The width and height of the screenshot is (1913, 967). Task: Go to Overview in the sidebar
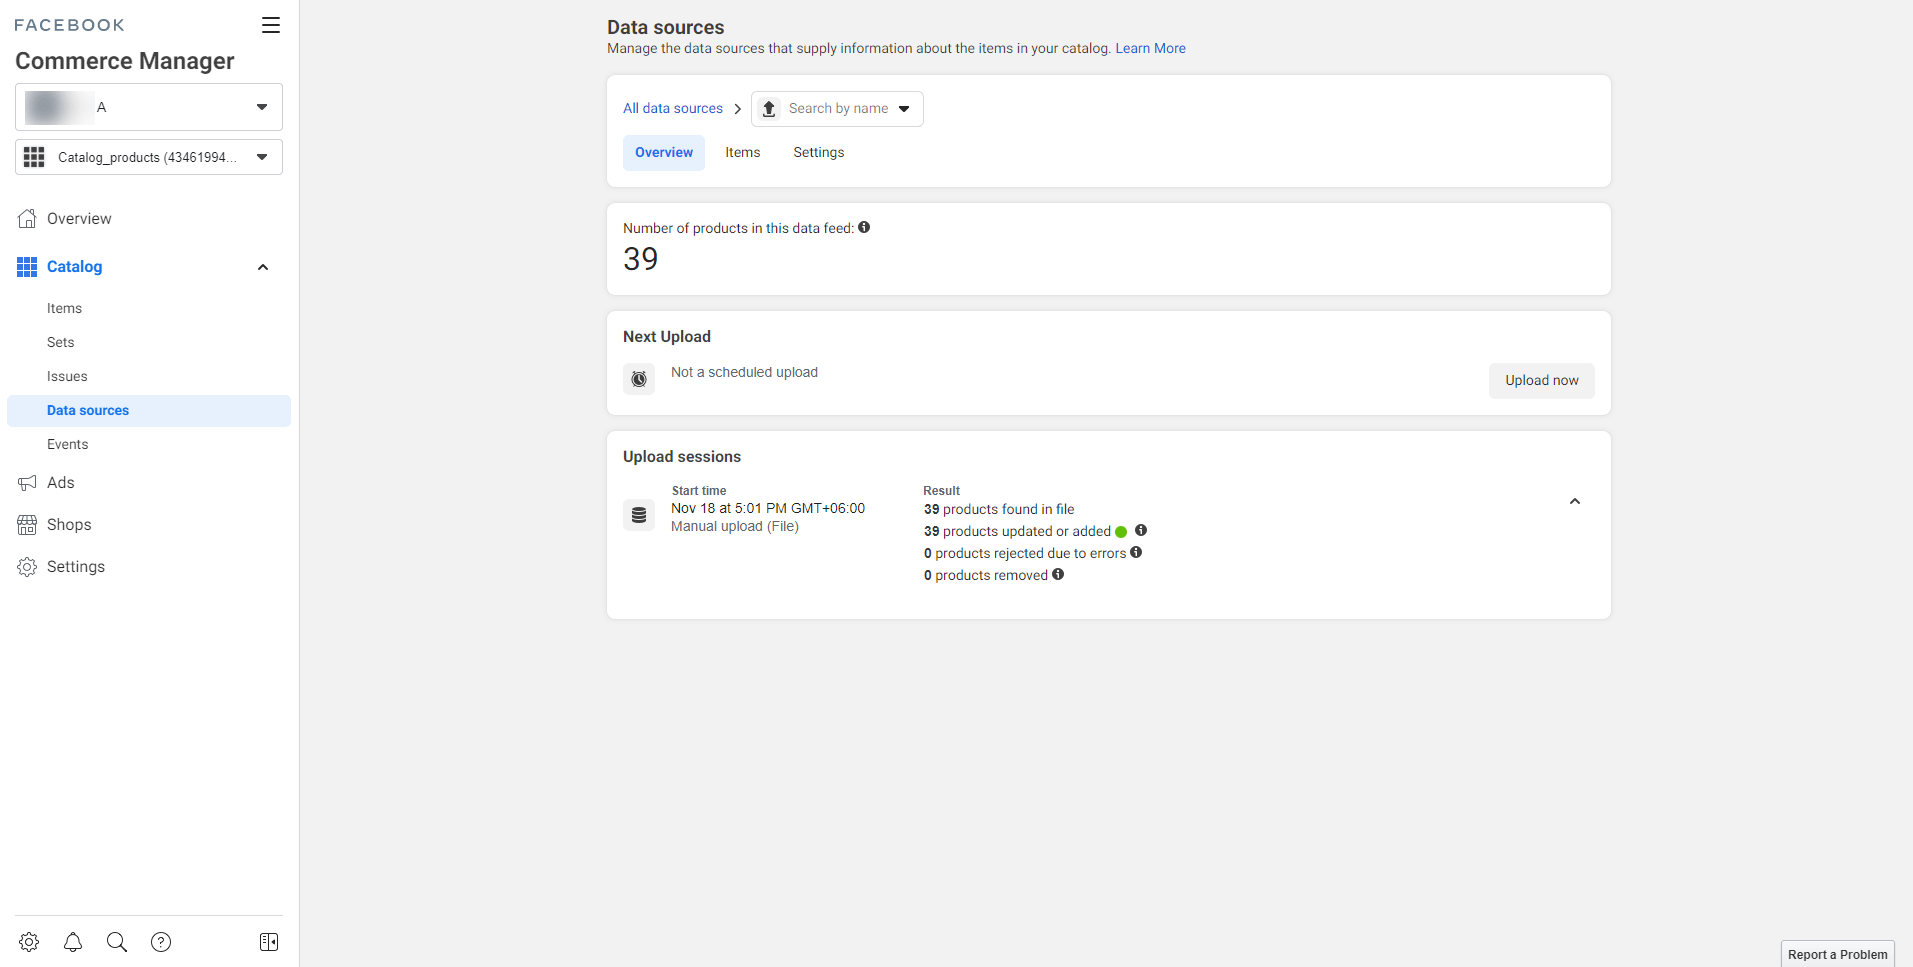pyautogui.click(x=79, y=219)
